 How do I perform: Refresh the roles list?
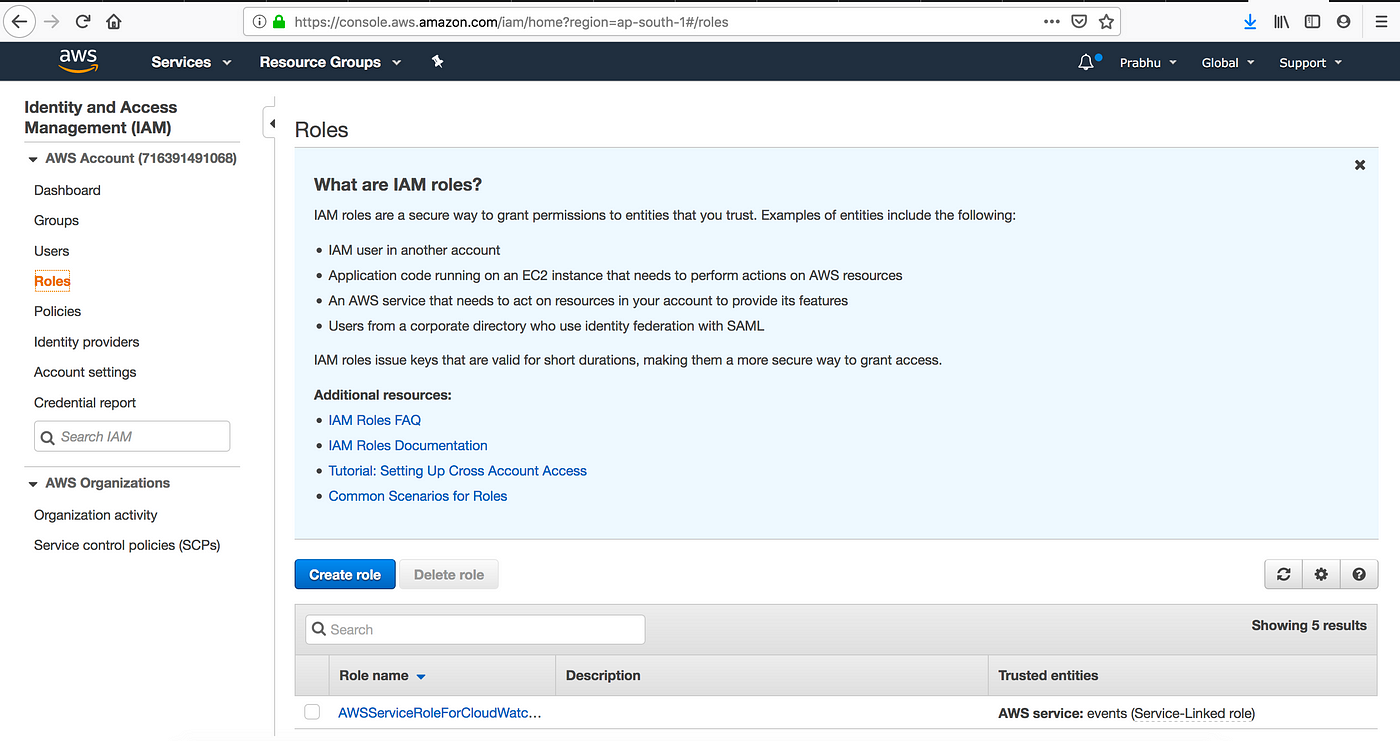click(x=1283, y=574)
